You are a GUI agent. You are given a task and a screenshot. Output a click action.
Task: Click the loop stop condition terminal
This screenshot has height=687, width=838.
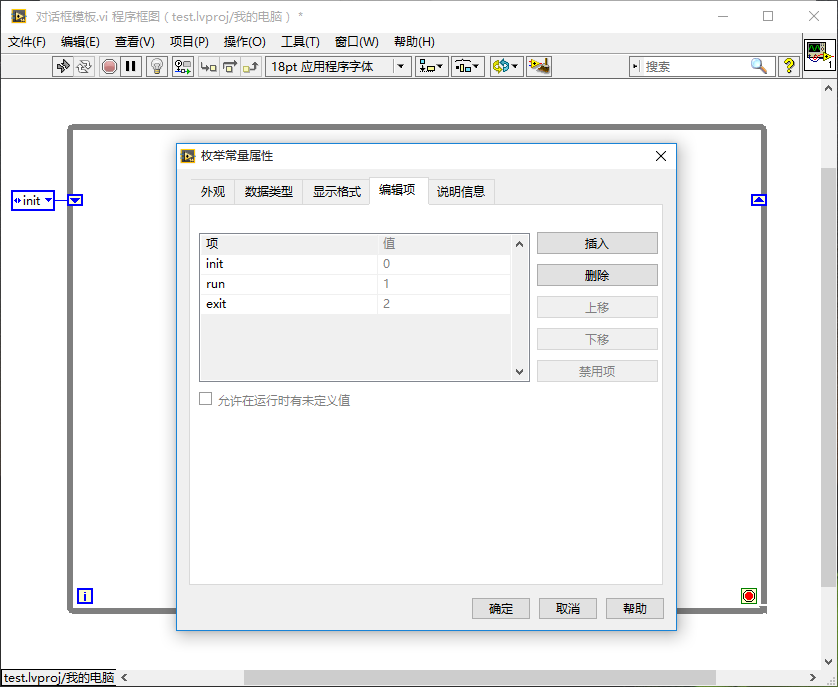coord(749,596)
